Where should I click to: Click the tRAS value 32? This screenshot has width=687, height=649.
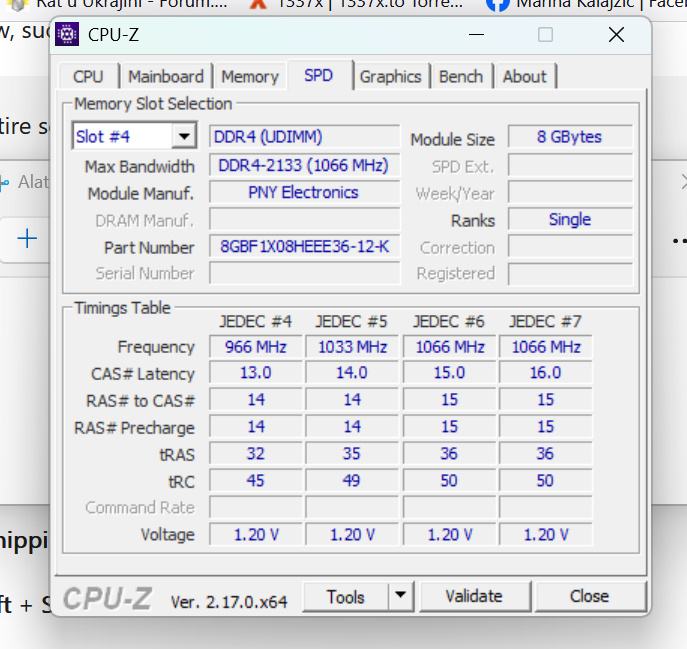pos(256,454)
